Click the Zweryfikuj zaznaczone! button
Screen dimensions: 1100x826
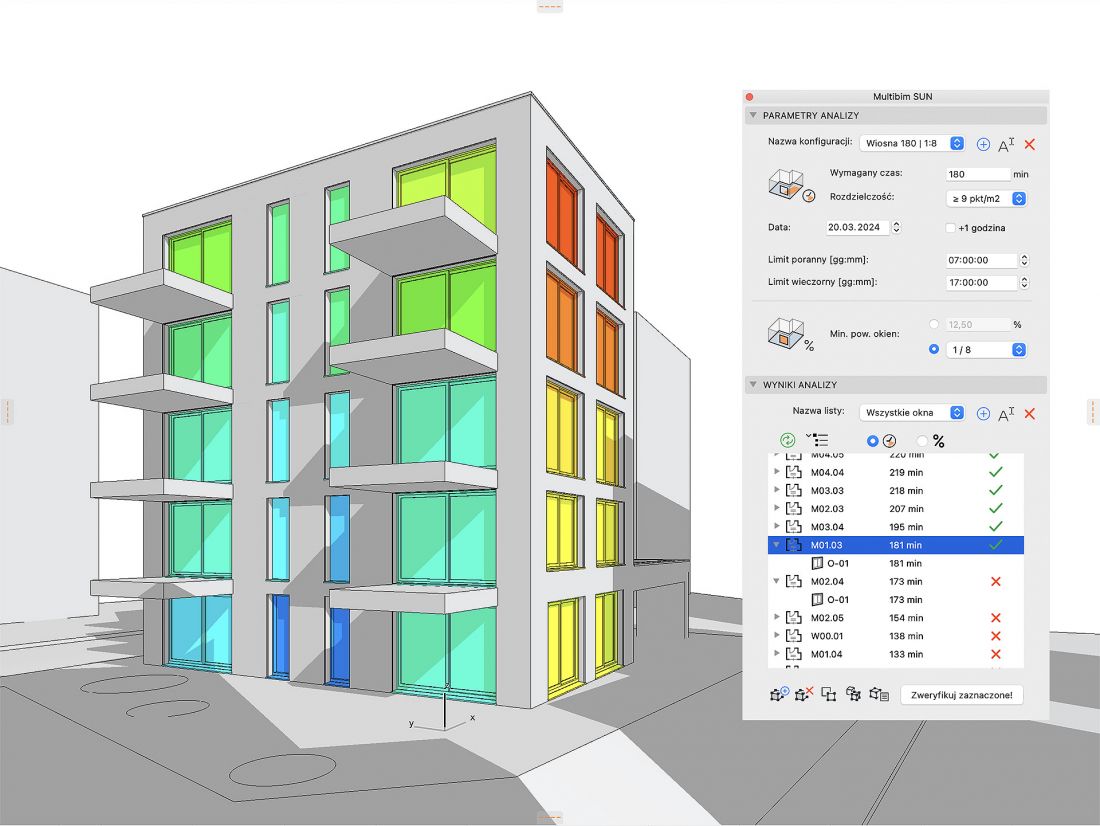coord(962,695)
